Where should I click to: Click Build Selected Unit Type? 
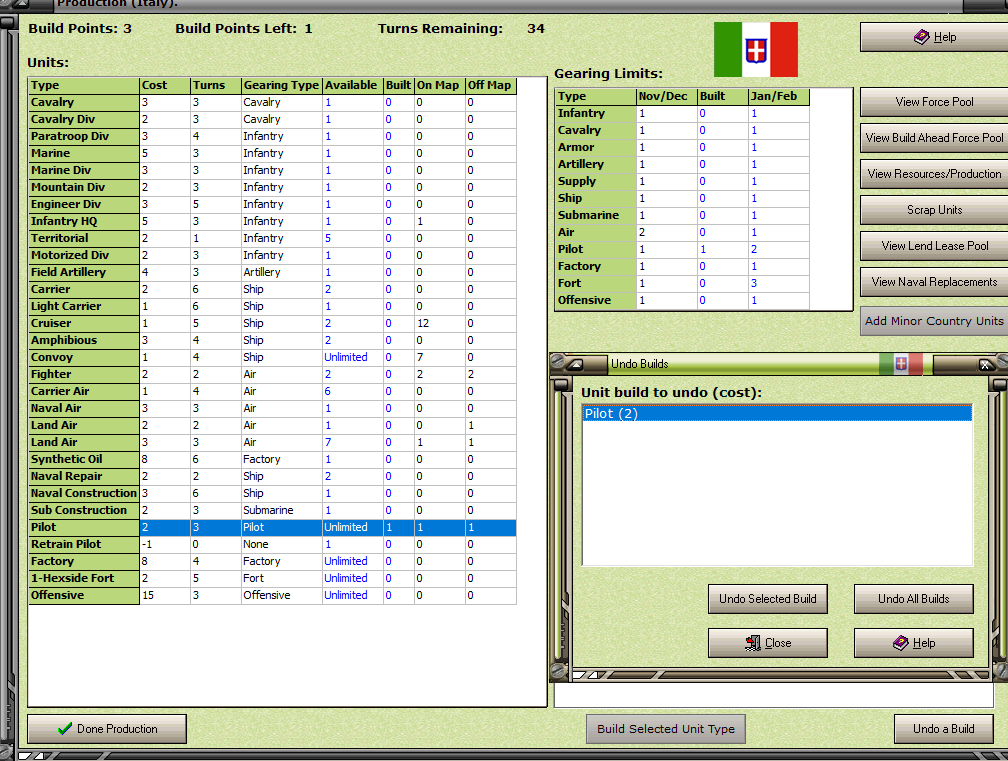[x=665, y=728]
